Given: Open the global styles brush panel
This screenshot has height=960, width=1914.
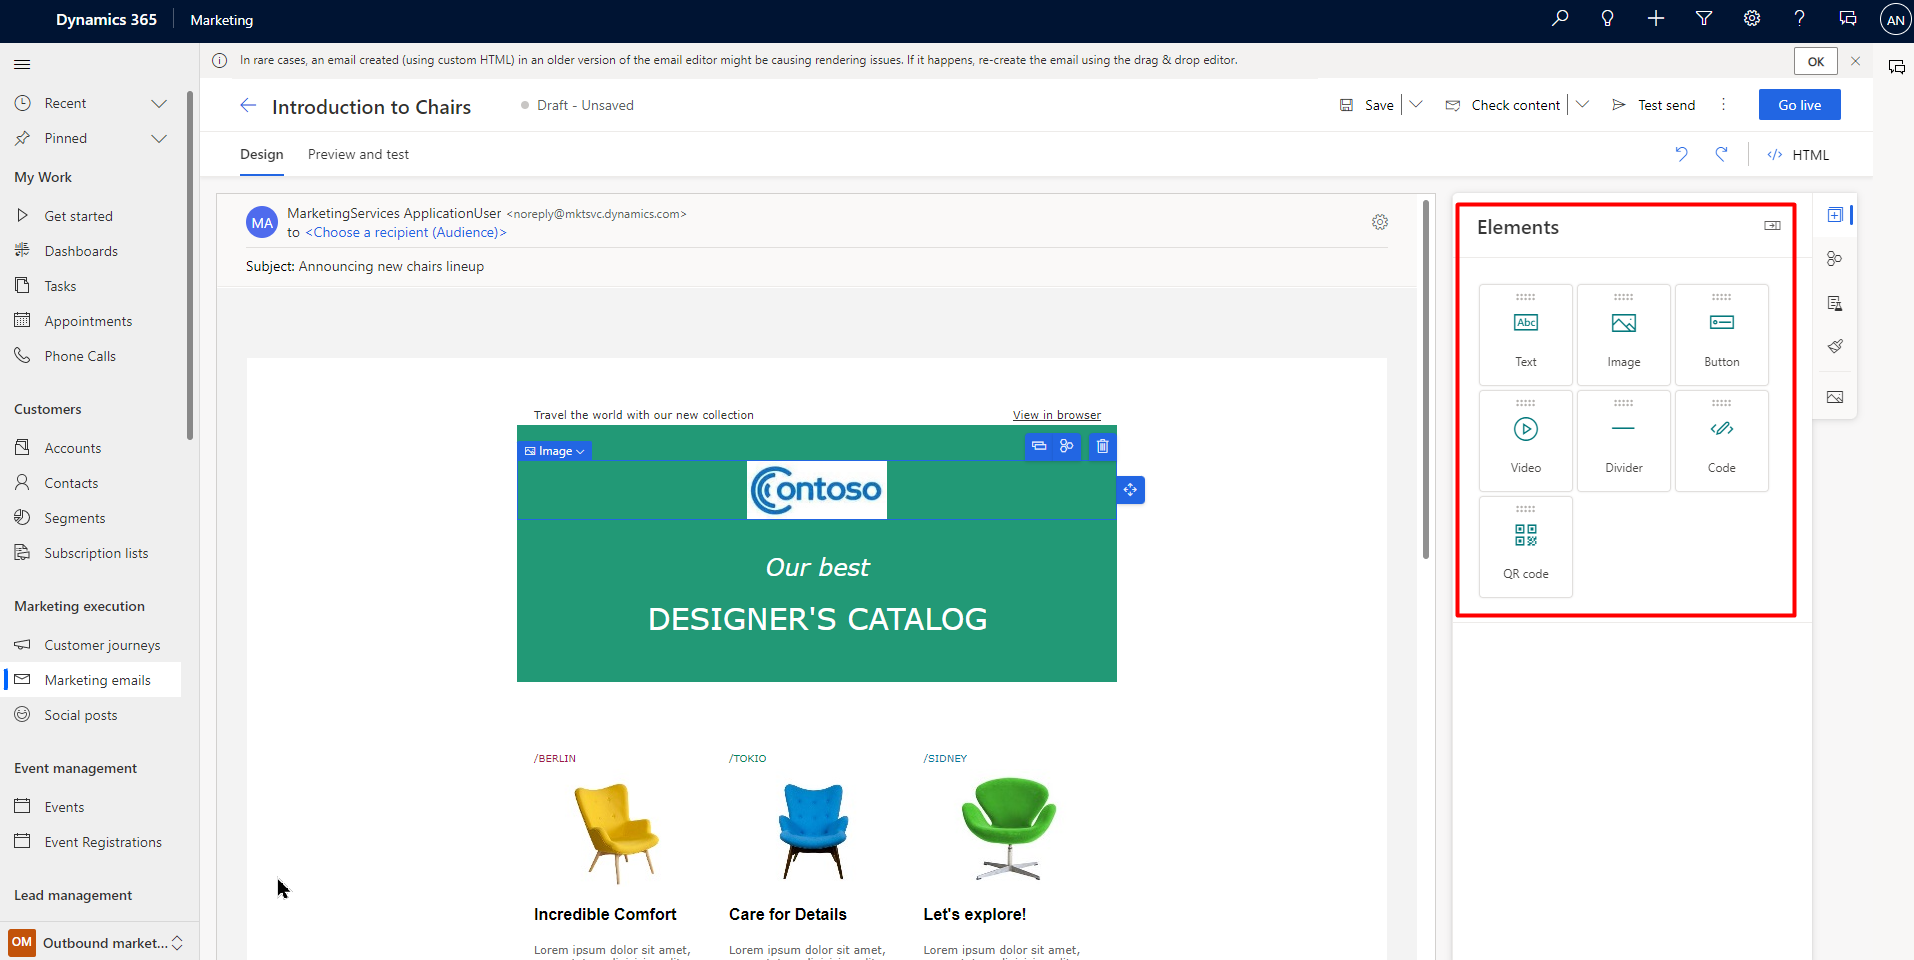Looking at the screenshot, I should coord(1836,346).
